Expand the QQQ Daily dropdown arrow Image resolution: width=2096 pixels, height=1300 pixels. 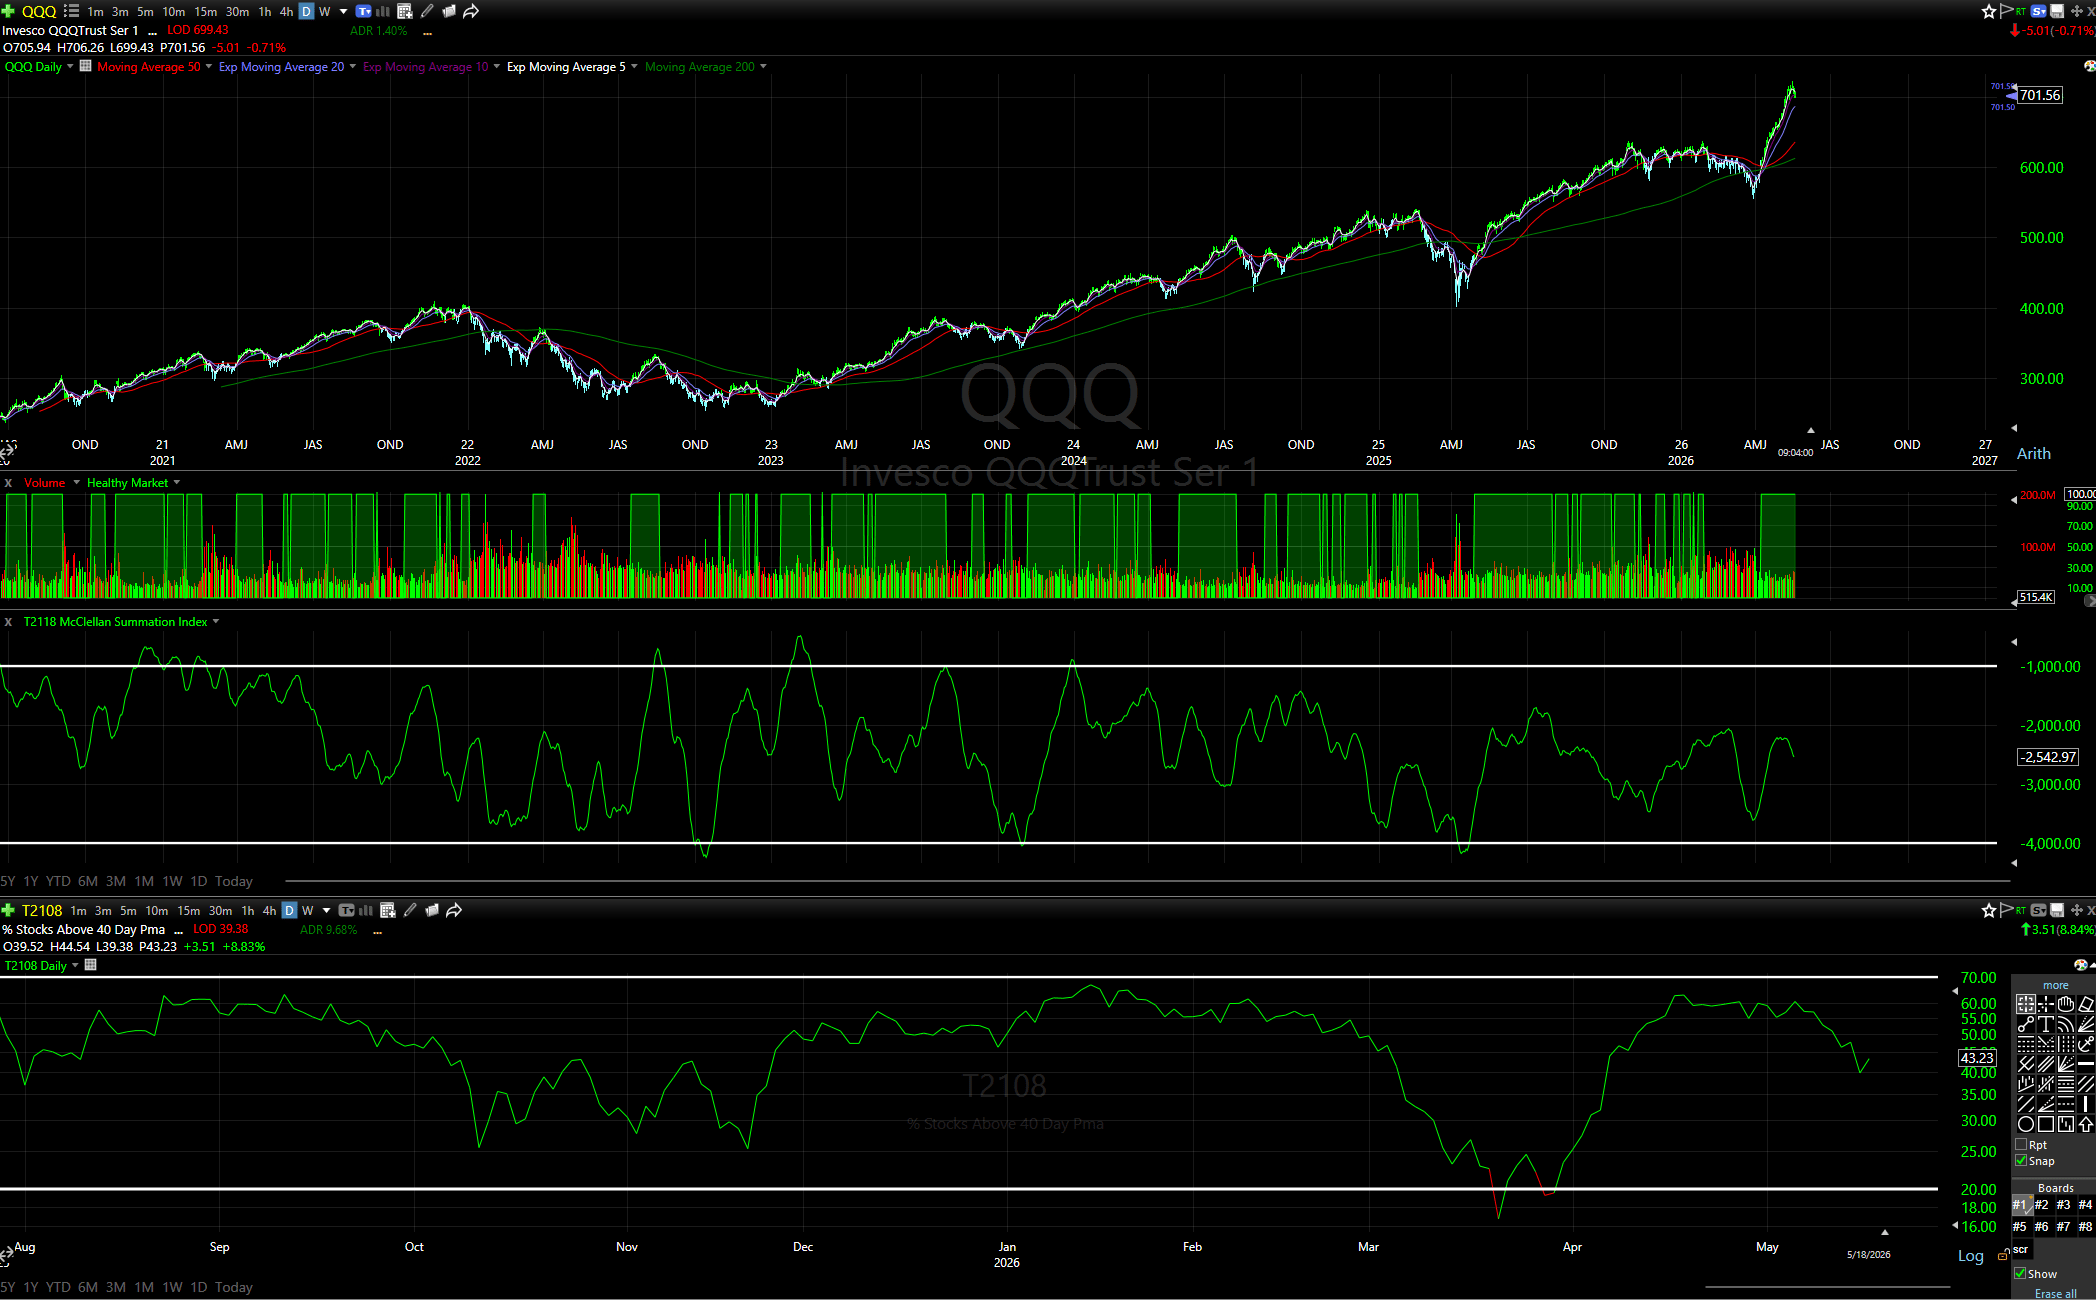(x=70, y=67)
